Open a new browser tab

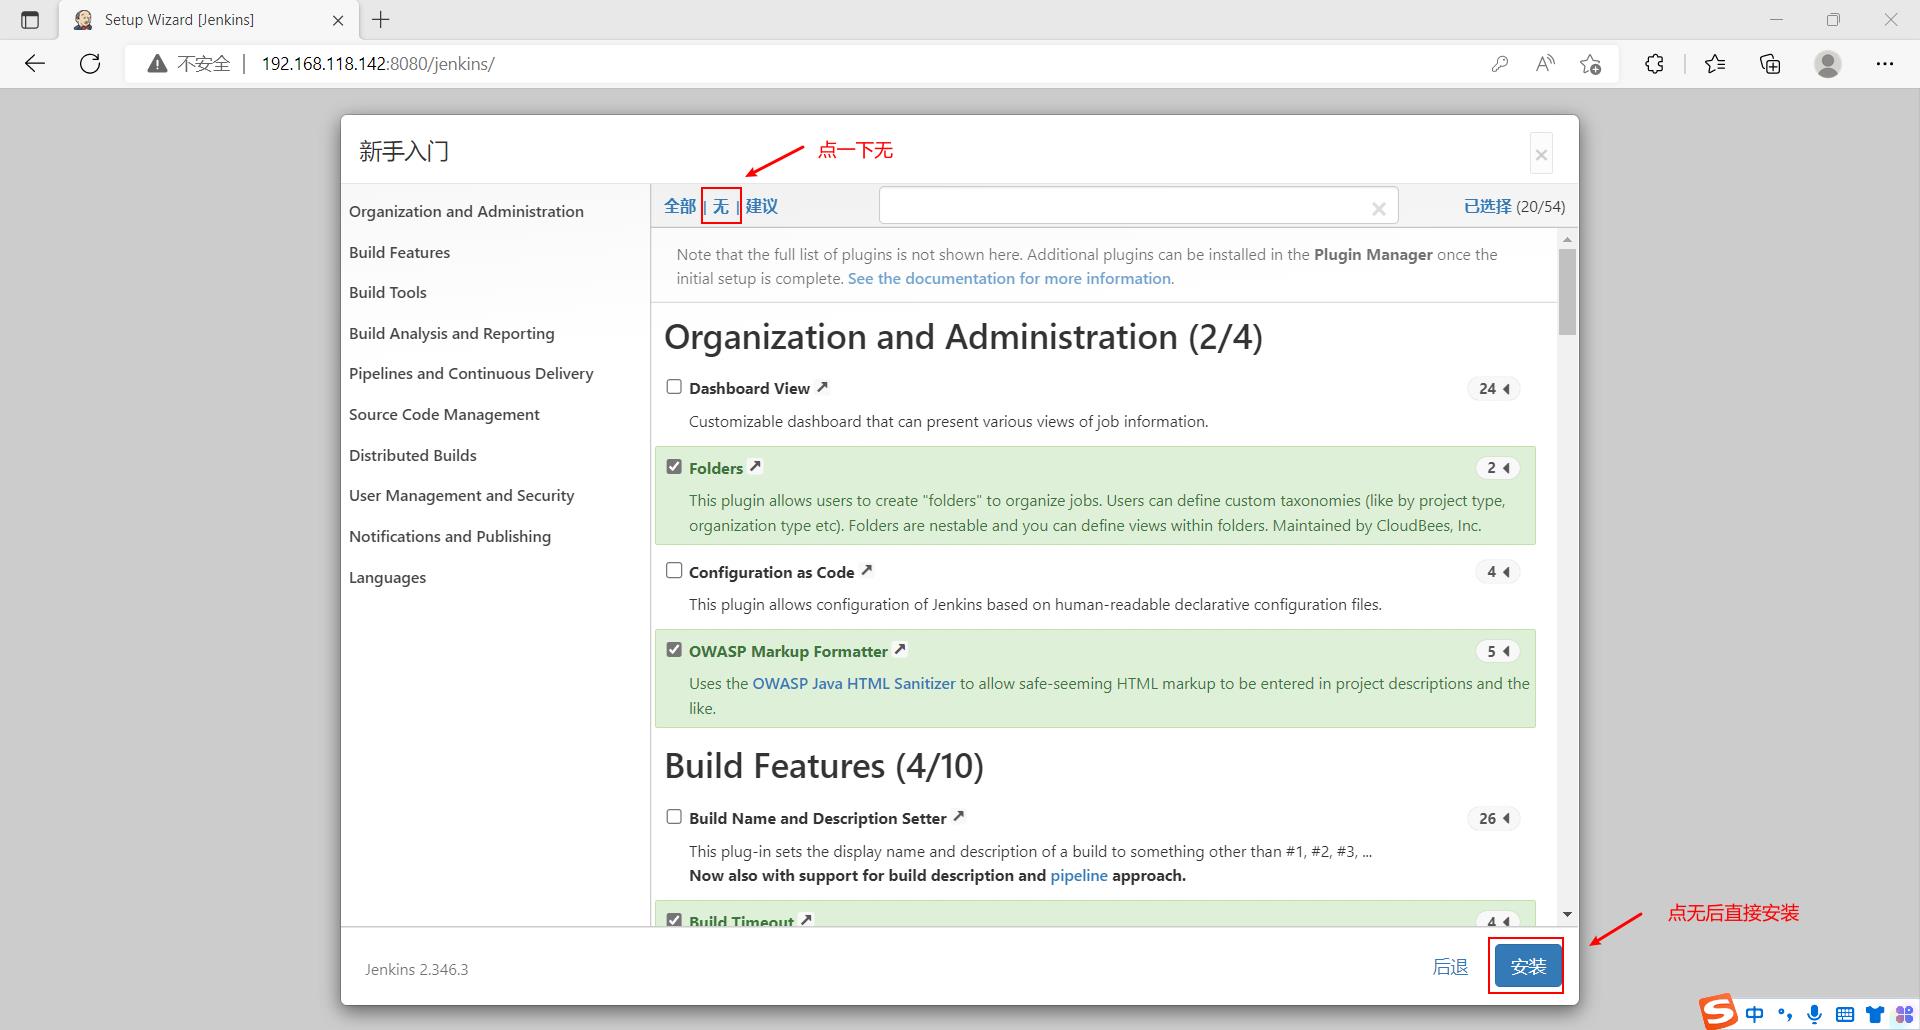[x=381, y=19]
